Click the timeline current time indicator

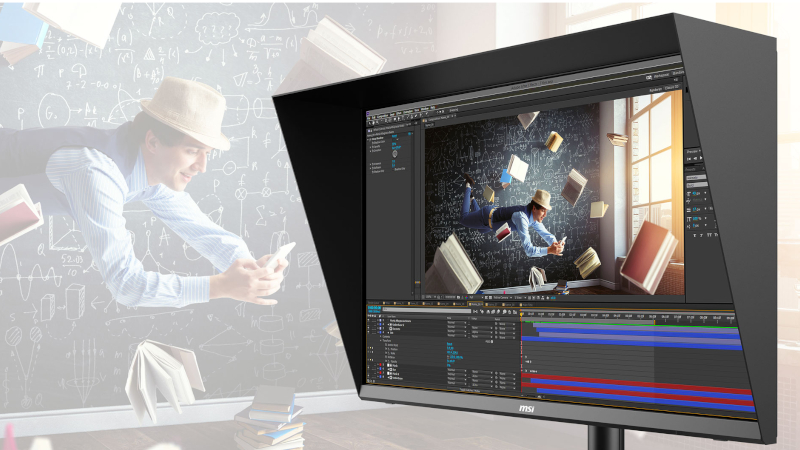point(521,315)
